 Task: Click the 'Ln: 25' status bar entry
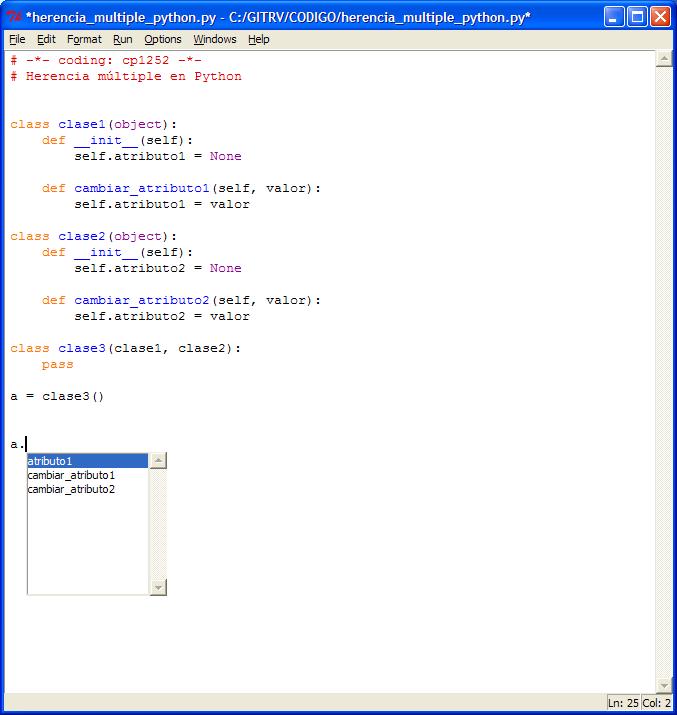(x=623, y=703)
